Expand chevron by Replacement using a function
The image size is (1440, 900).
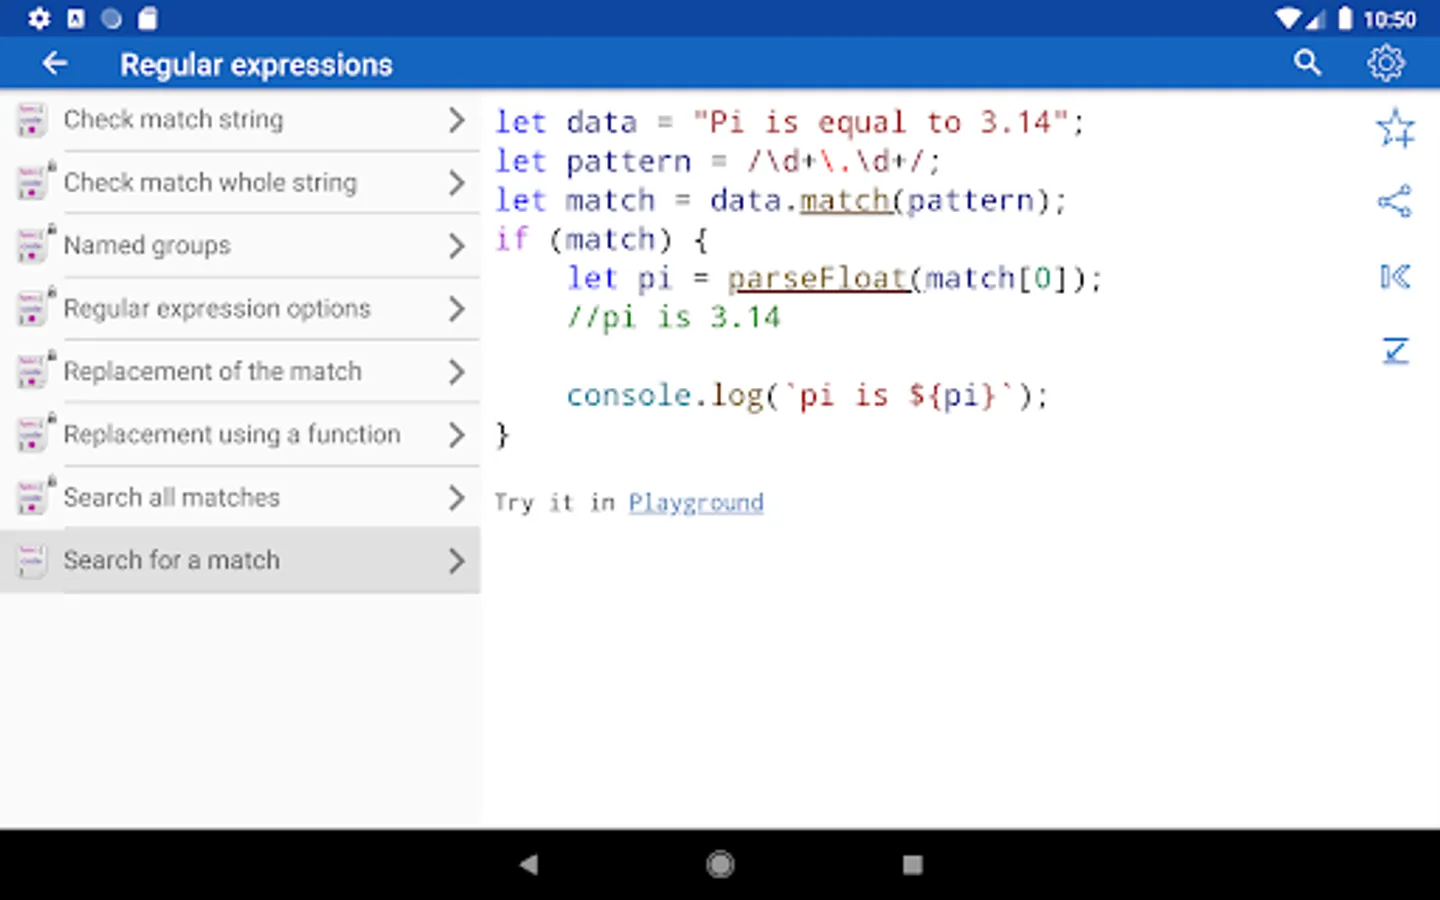[x=457, y=435]
